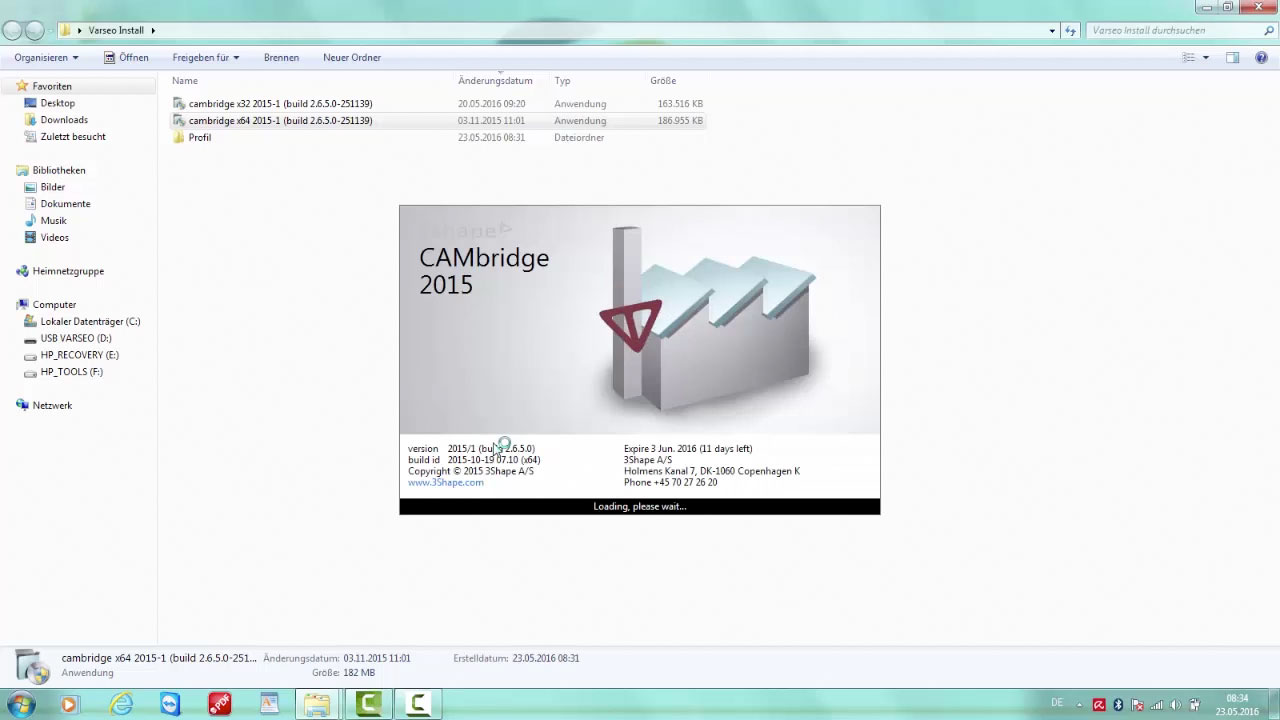Image resolution: width=1280 pixels, height=720 pixels.
Task: Open address bar history dropdown
Action: coord(1052,31)
